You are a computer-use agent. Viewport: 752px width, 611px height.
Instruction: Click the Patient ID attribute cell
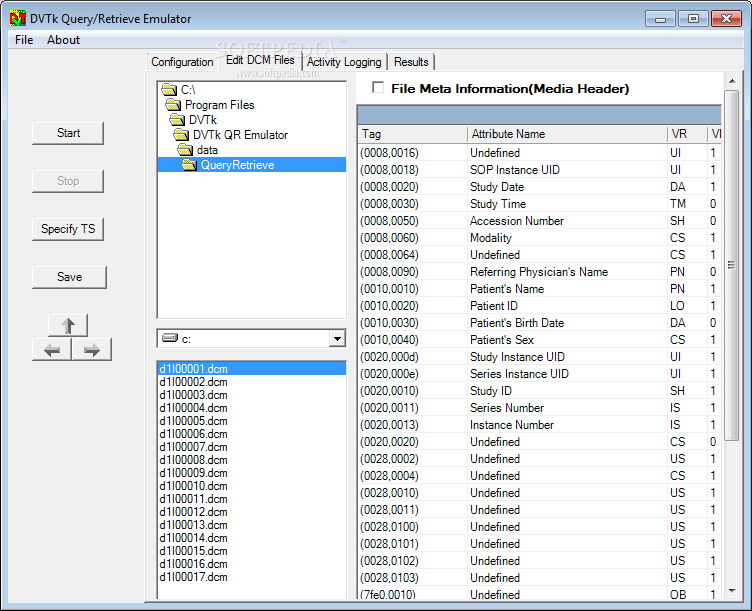567,306
